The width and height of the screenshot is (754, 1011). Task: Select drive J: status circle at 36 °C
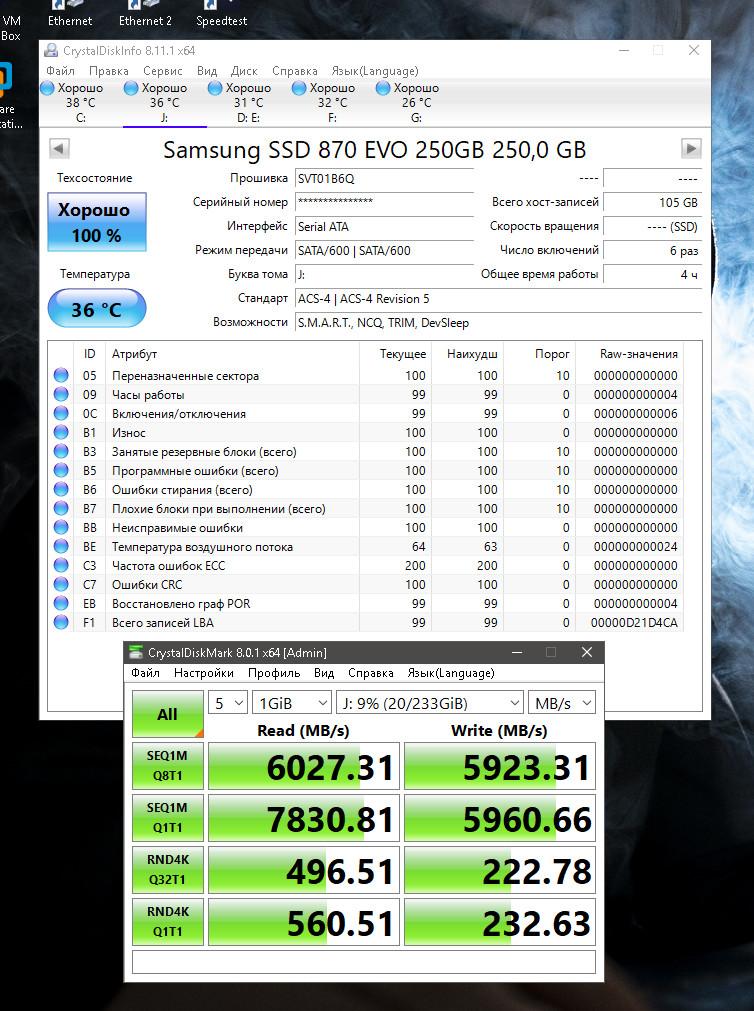point(131,88)
